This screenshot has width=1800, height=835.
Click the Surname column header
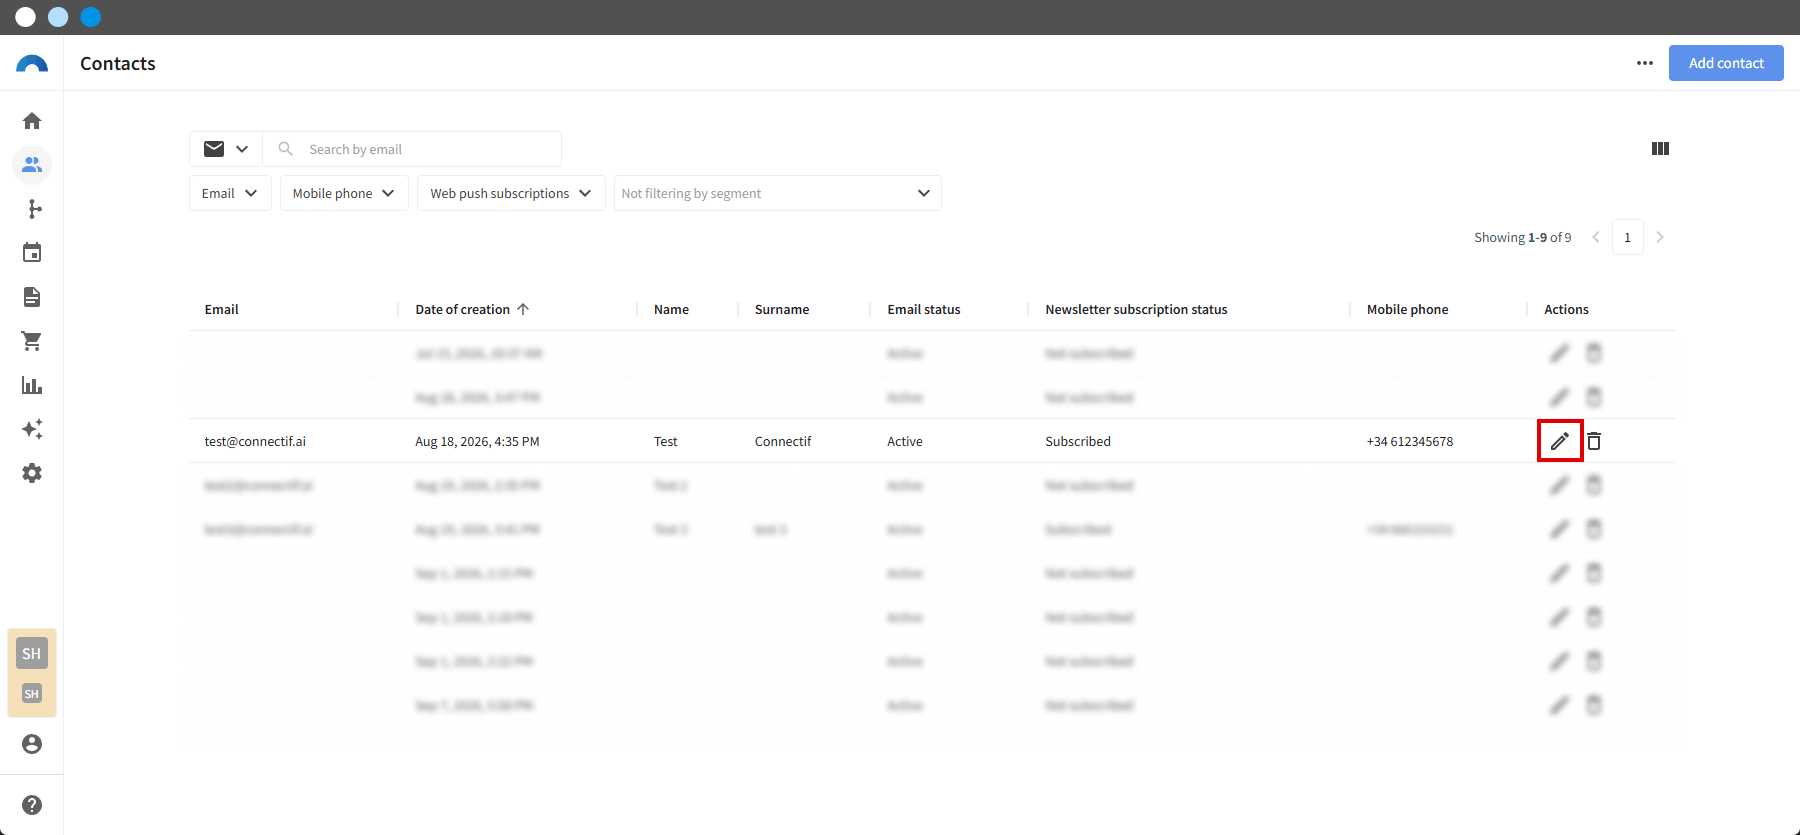click(782, 309)
